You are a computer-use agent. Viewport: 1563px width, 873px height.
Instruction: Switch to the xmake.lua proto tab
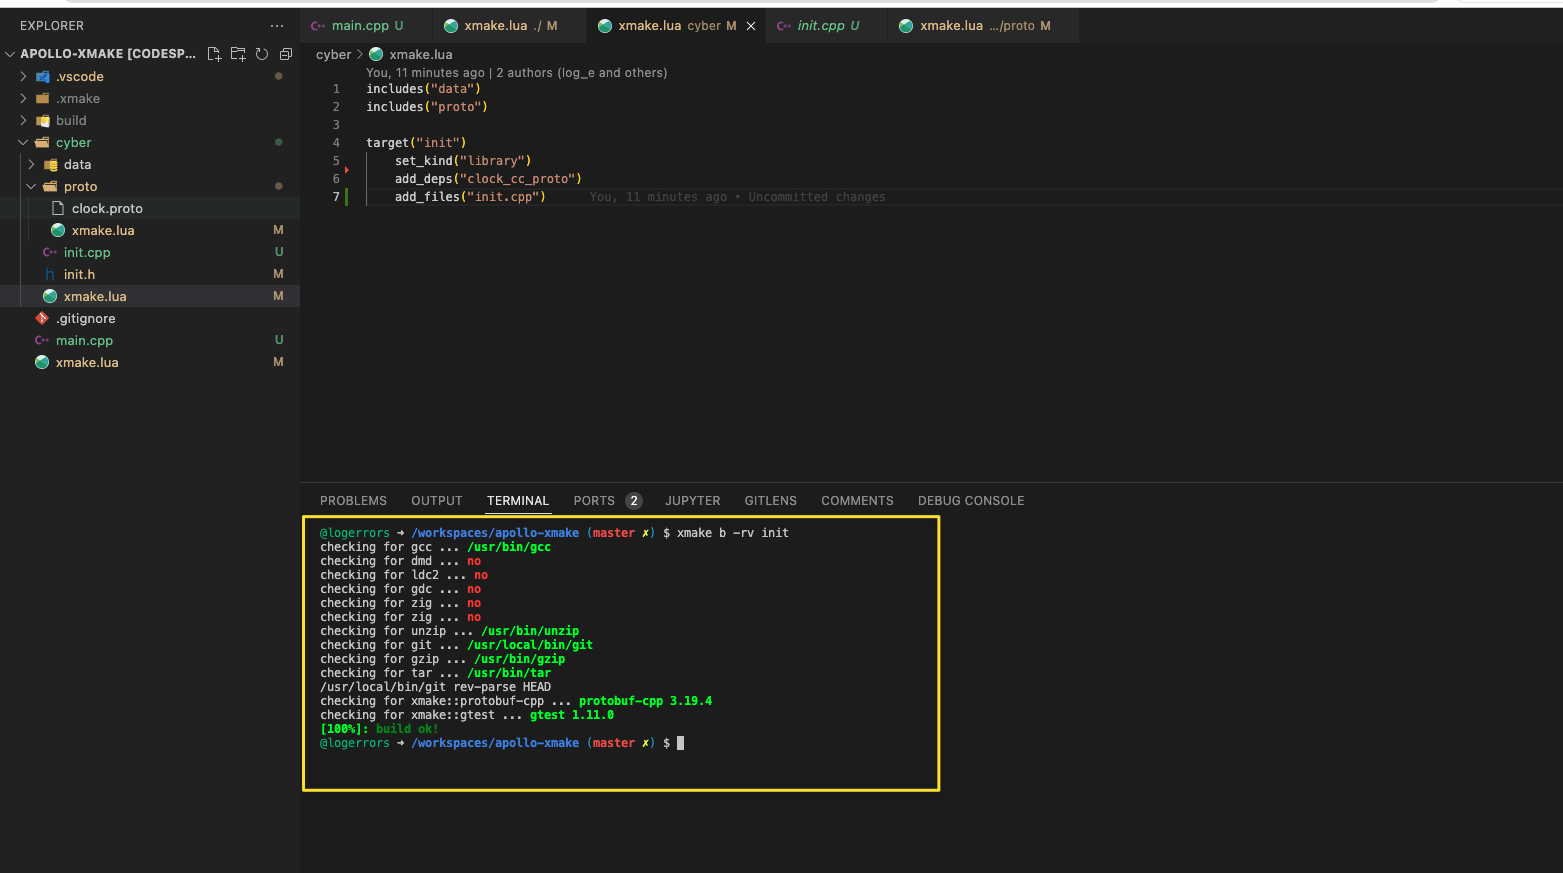click(x=984, y=26)
